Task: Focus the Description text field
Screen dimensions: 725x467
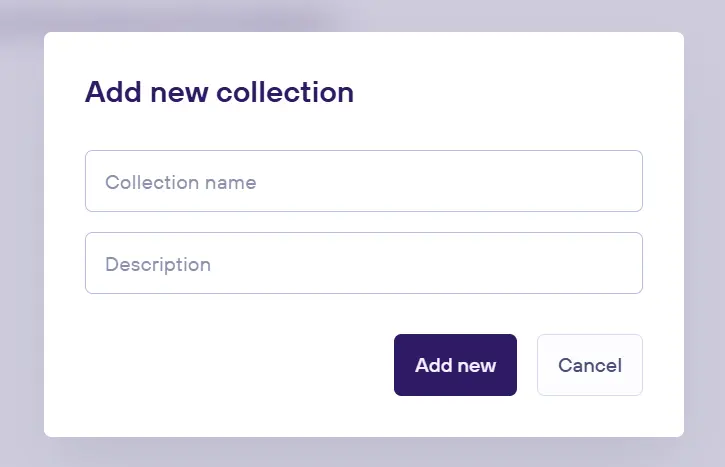Action: [x=363, y=263]
